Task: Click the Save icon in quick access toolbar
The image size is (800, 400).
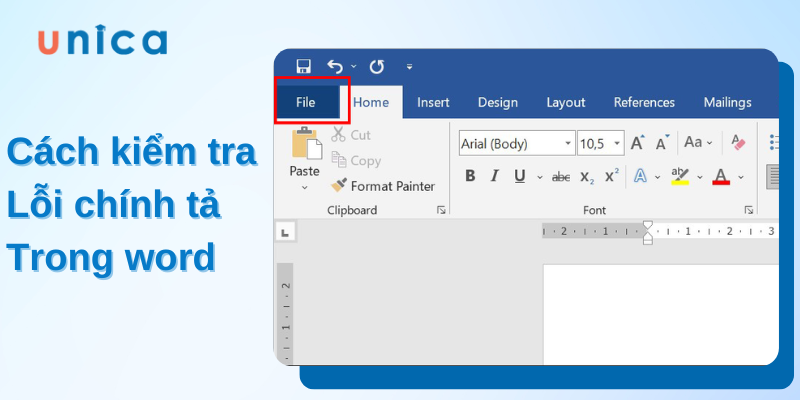Action: [304, 66]
